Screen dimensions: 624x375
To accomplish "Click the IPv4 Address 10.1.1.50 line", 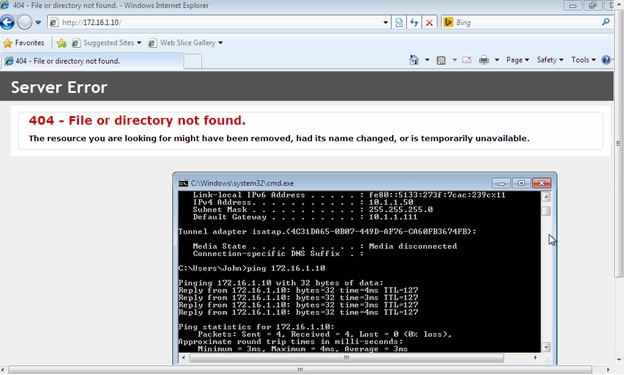I will point(303,203).
